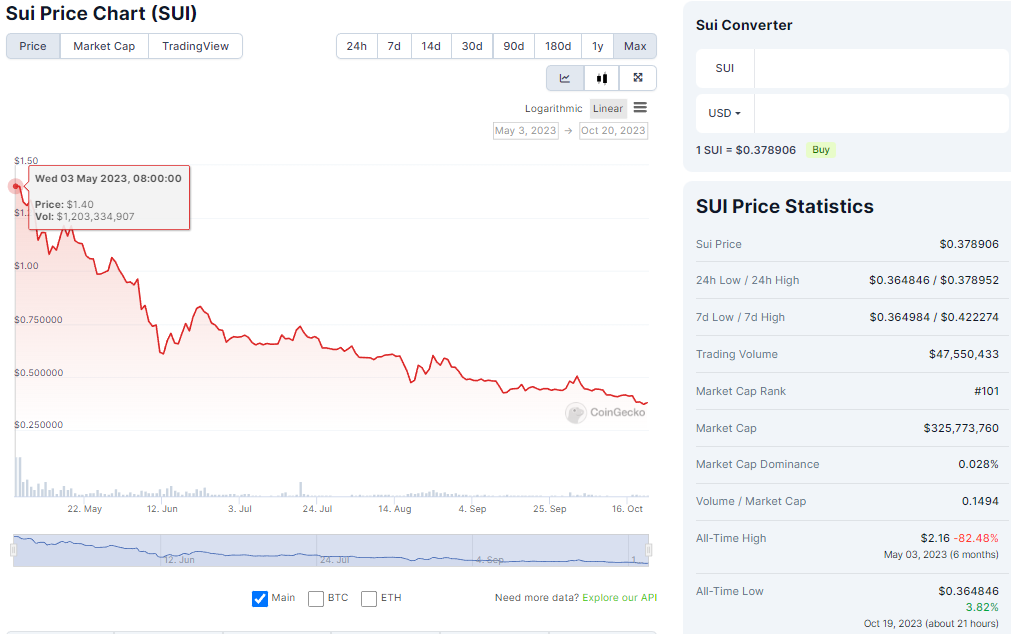
Task: Open the TradingView tab
Action: point(196,46)
